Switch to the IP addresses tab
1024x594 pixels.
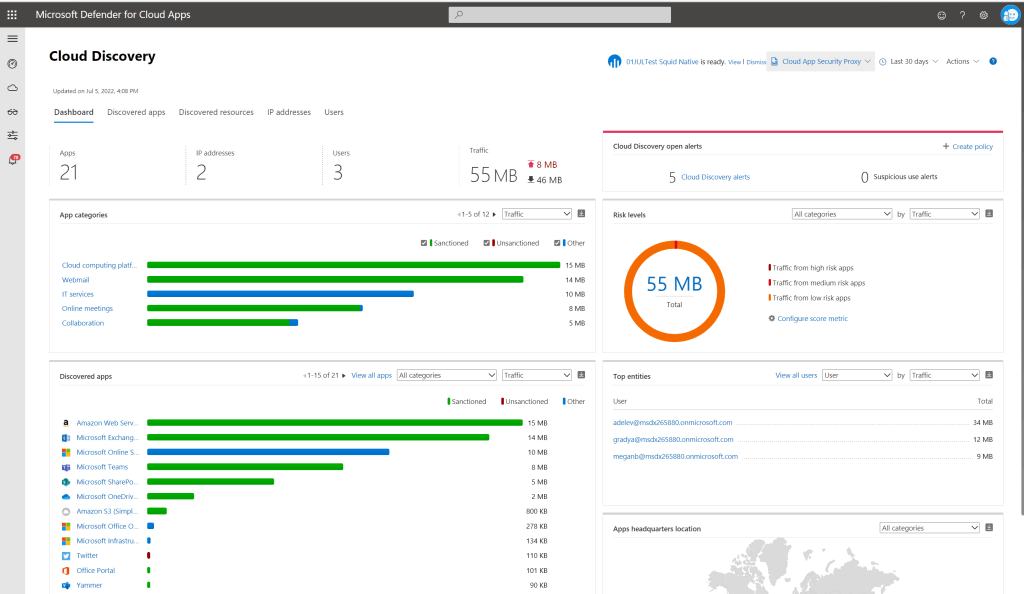(x=289, y=112)
